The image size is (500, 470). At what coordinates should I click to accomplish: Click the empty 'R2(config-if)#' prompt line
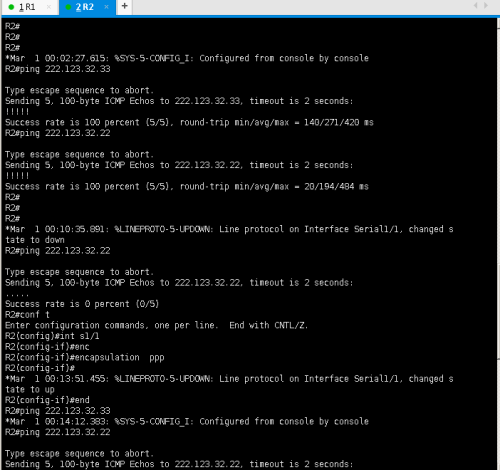pyautogui.click(x=40, y=368)
